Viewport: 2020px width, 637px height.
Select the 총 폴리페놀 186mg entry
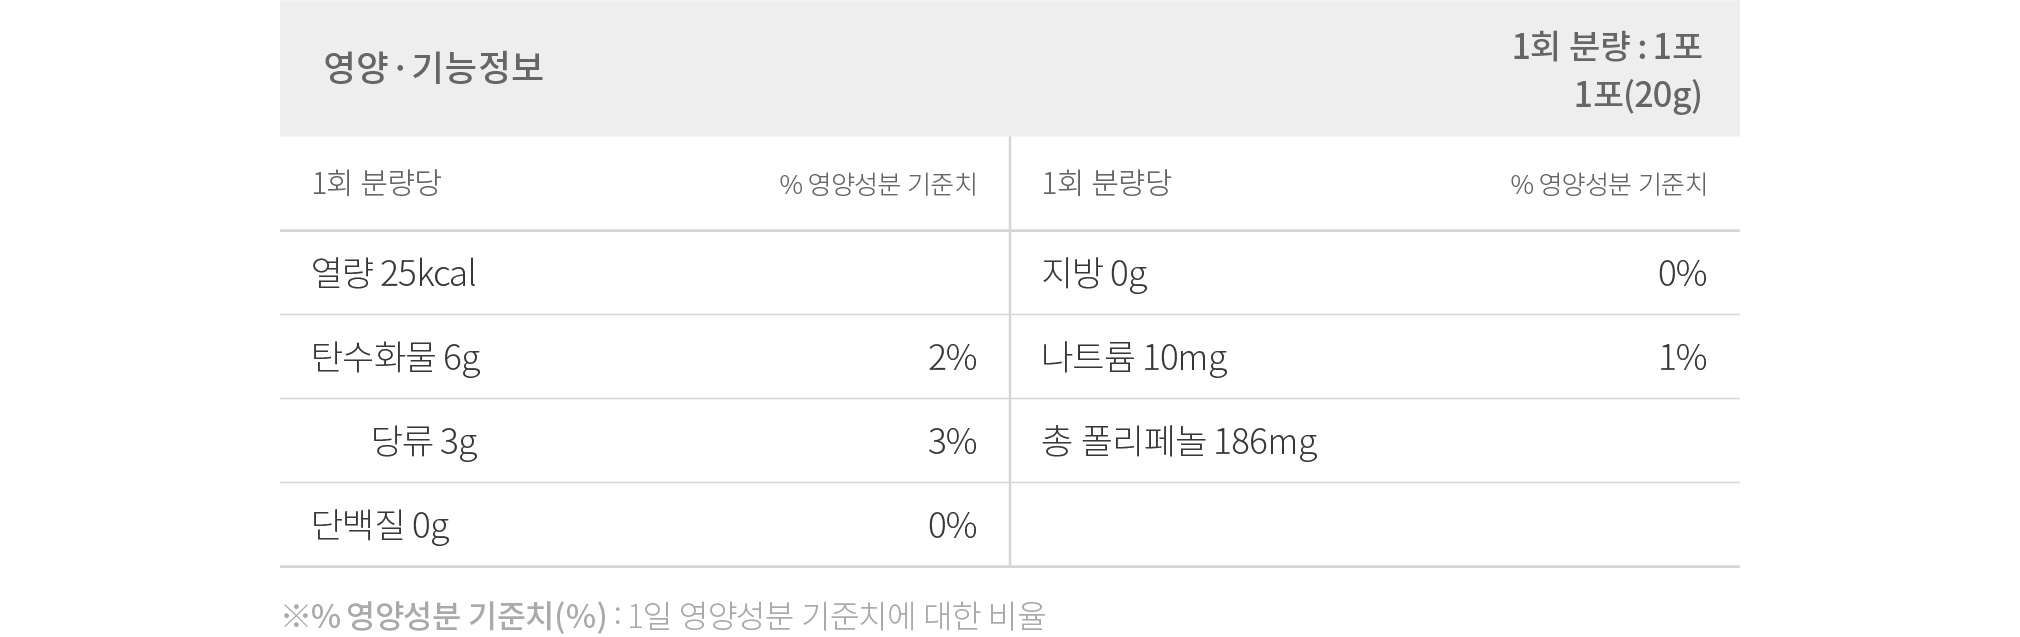click(x=1179, y=442)
